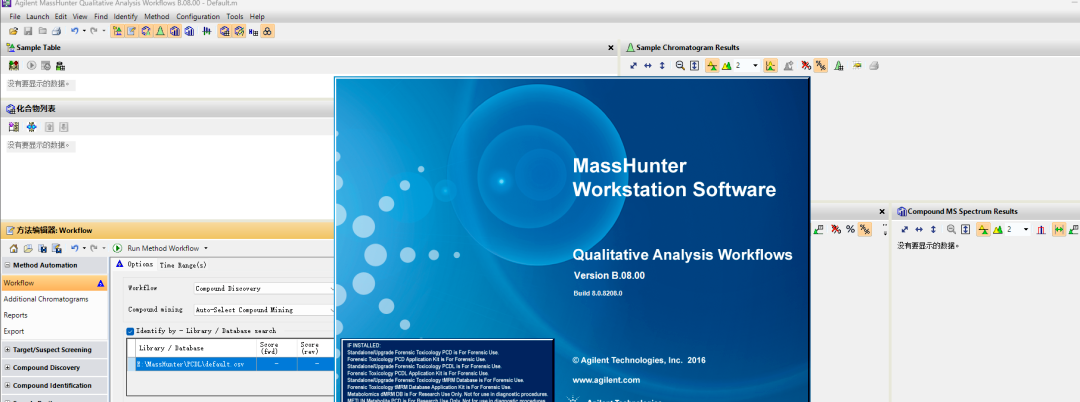The image size is (1080, 402).
Task: Close the panel left of Compound MS Spectrum Results
Action: pyautogui.click(x=882, y=211)
